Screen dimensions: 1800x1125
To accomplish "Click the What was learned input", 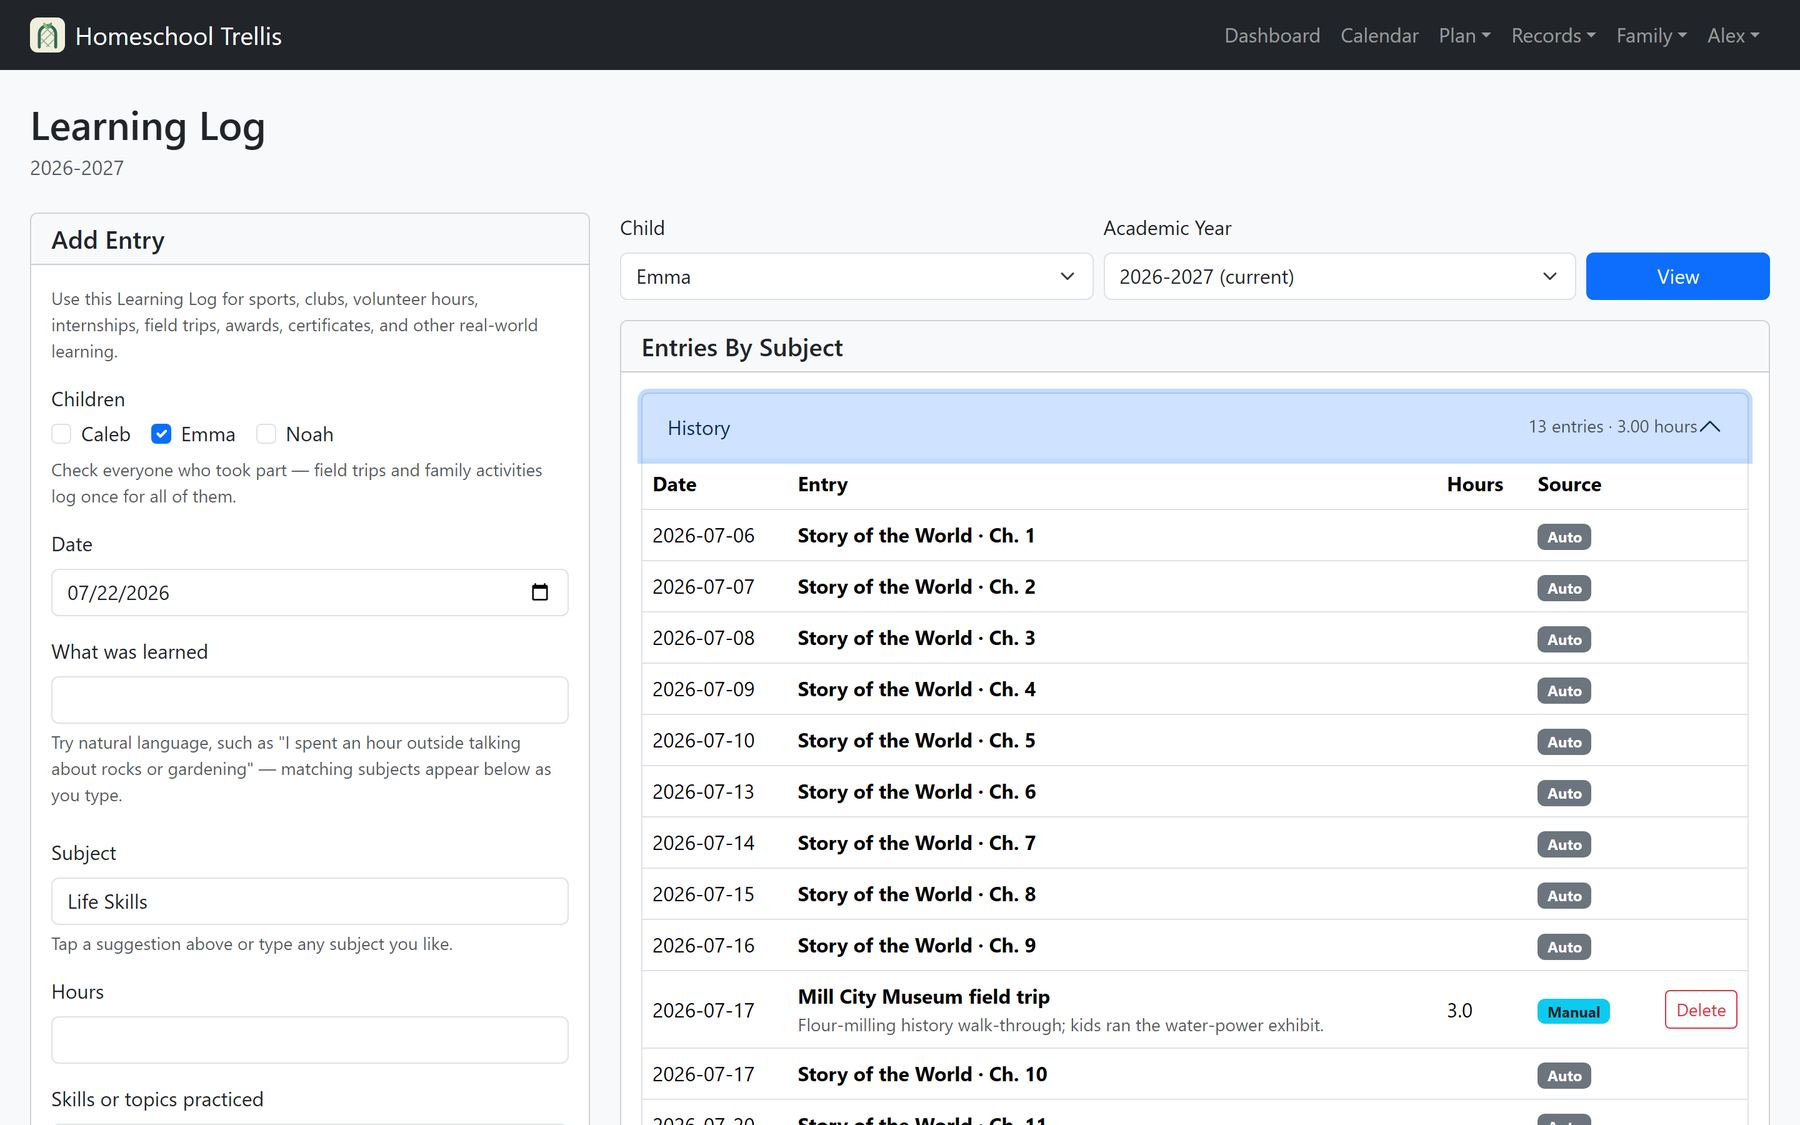I will point(309,700).
